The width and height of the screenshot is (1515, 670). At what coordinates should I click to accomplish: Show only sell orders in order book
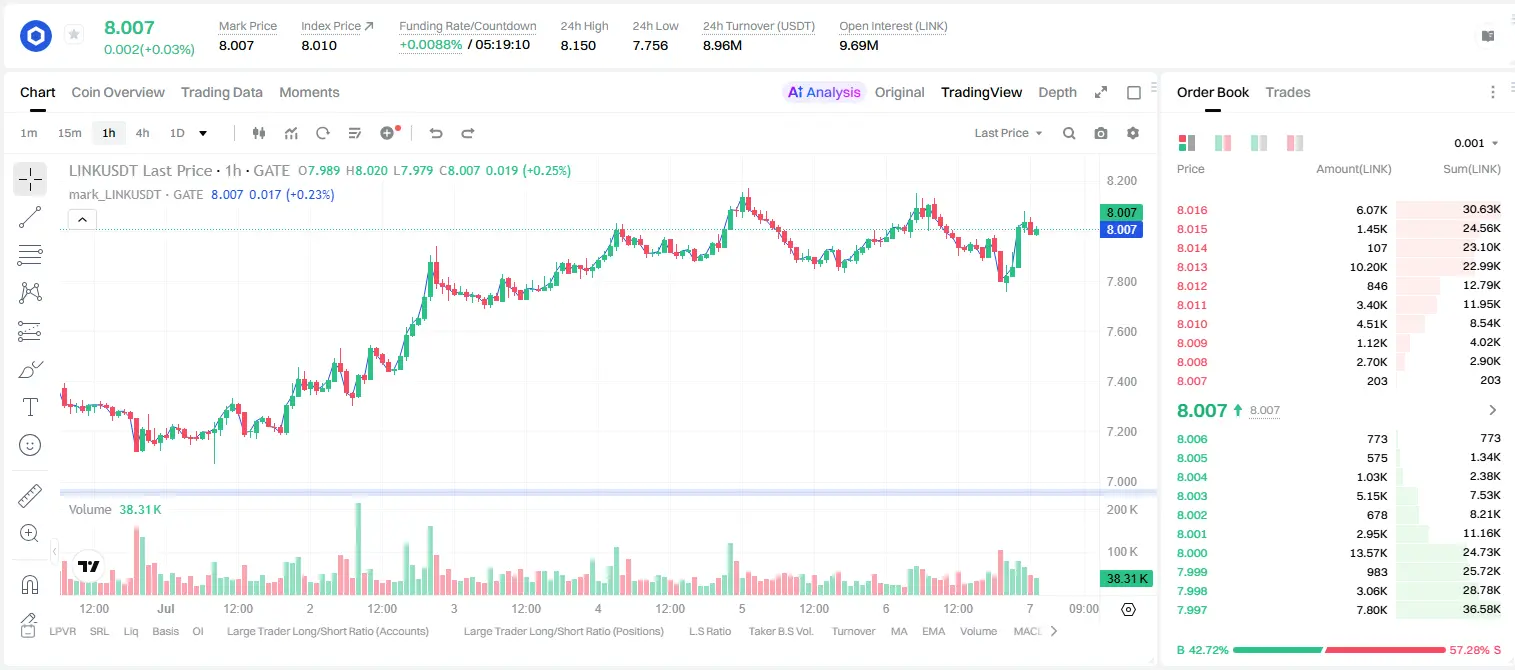(1295, 143)
